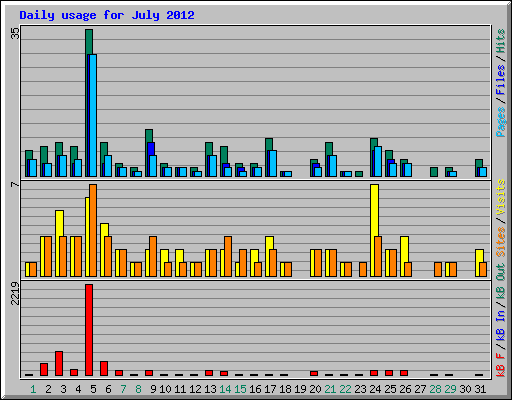Click the green Hits bar for day 17
Image resolution: width=512 pixels, height=400 pixels.
pyautogui.click(x=269, y=144)
